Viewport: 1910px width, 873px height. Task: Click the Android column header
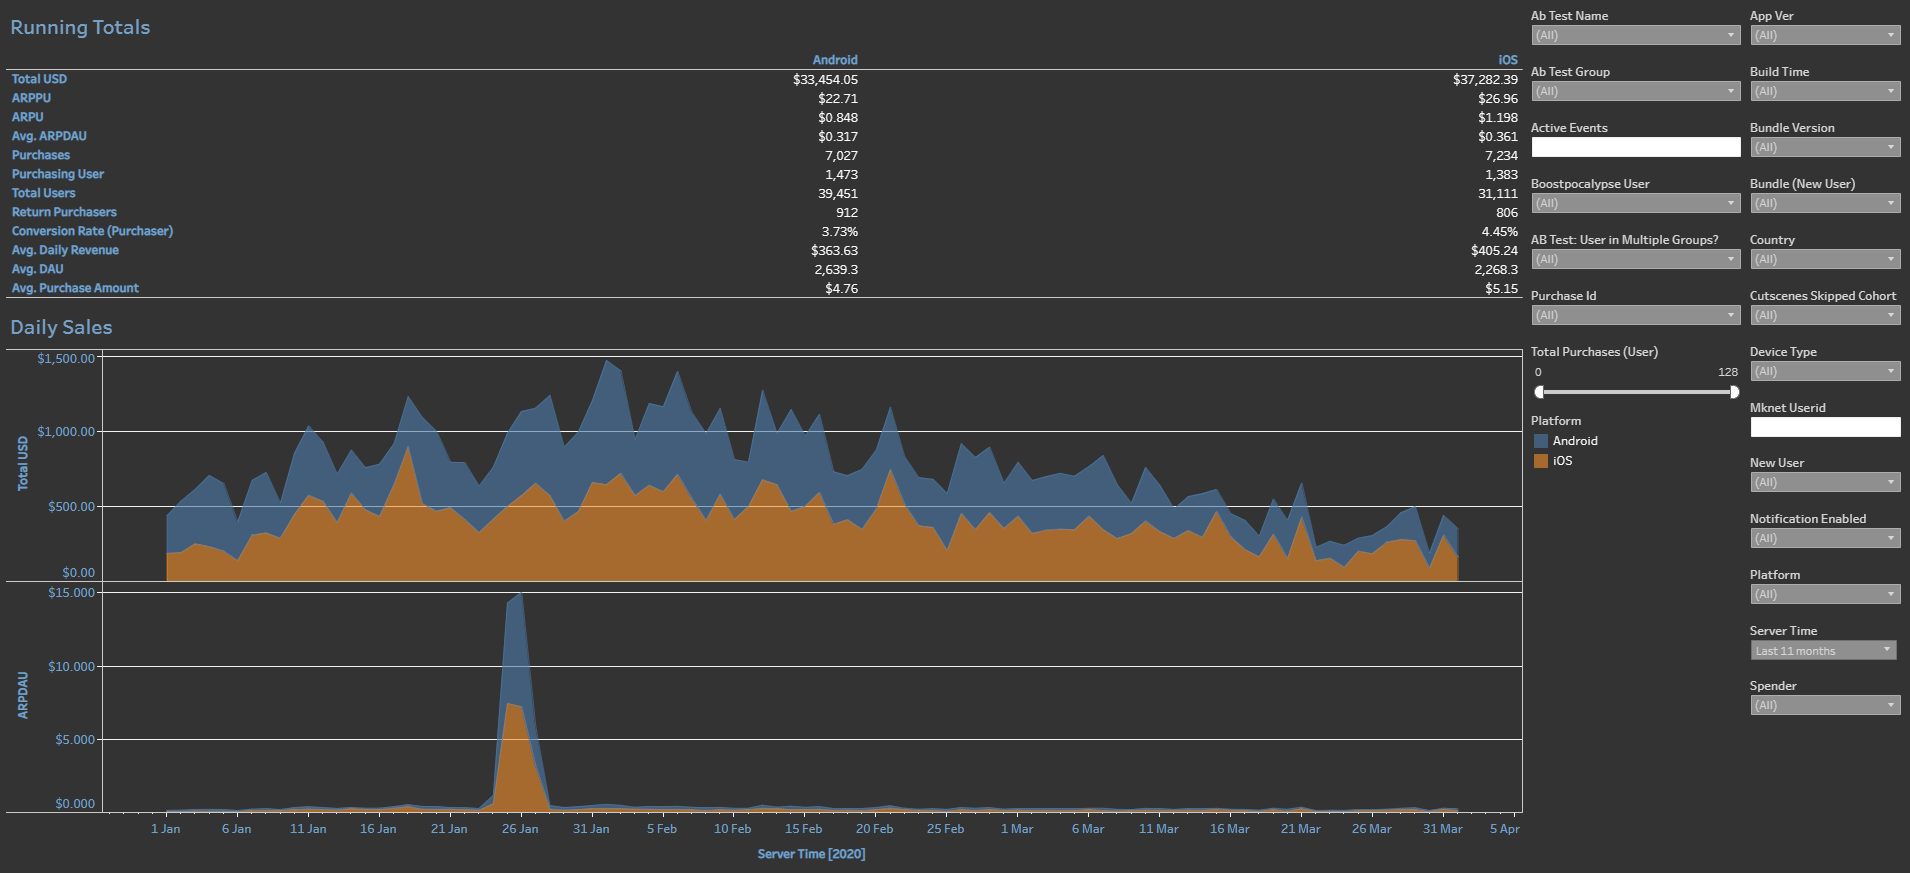click(x=835, y=60)
